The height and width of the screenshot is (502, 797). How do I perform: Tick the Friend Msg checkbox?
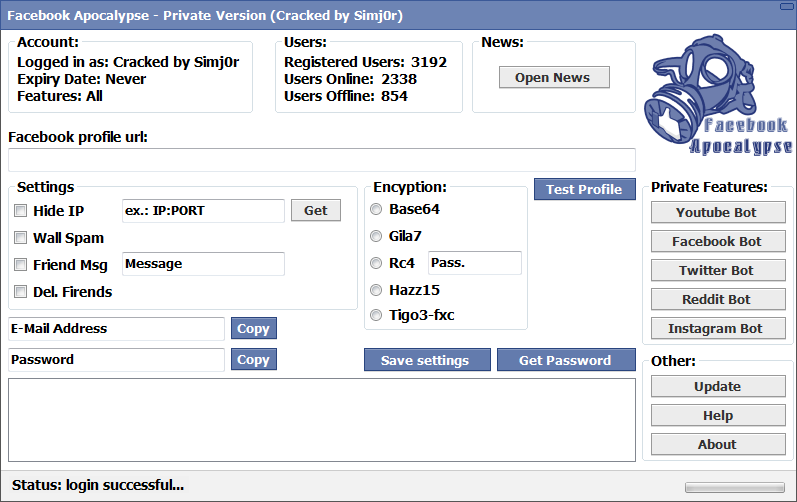point(20,265)
